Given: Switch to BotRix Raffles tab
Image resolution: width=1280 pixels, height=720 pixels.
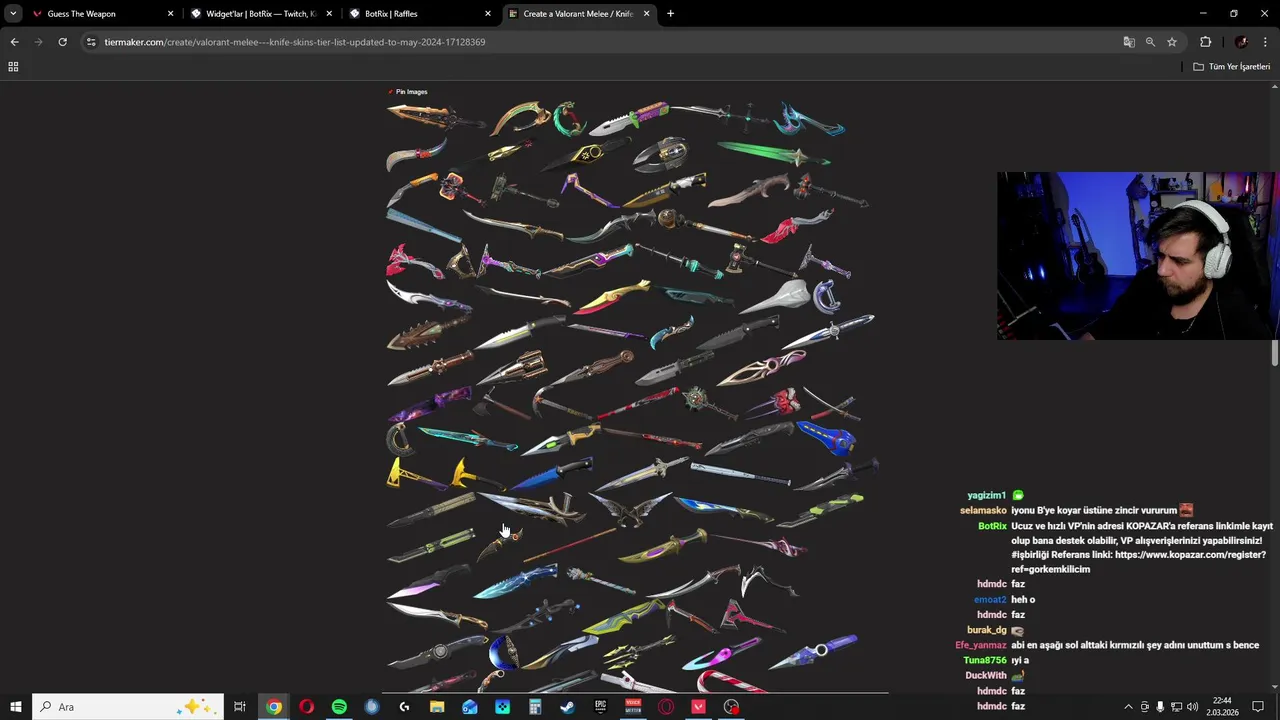Looking at the screenshot, I should tap(420, 14).
